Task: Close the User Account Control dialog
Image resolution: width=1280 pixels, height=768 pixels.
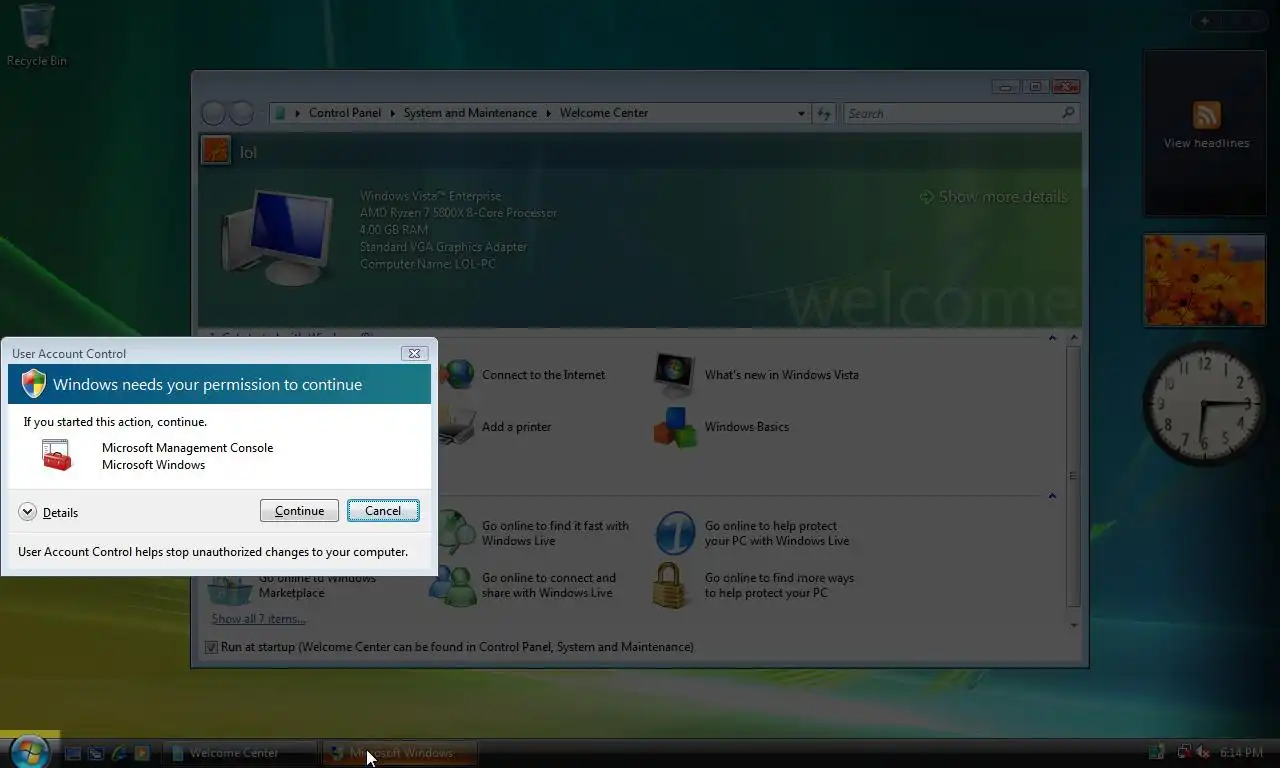Action: coord(414,353)
